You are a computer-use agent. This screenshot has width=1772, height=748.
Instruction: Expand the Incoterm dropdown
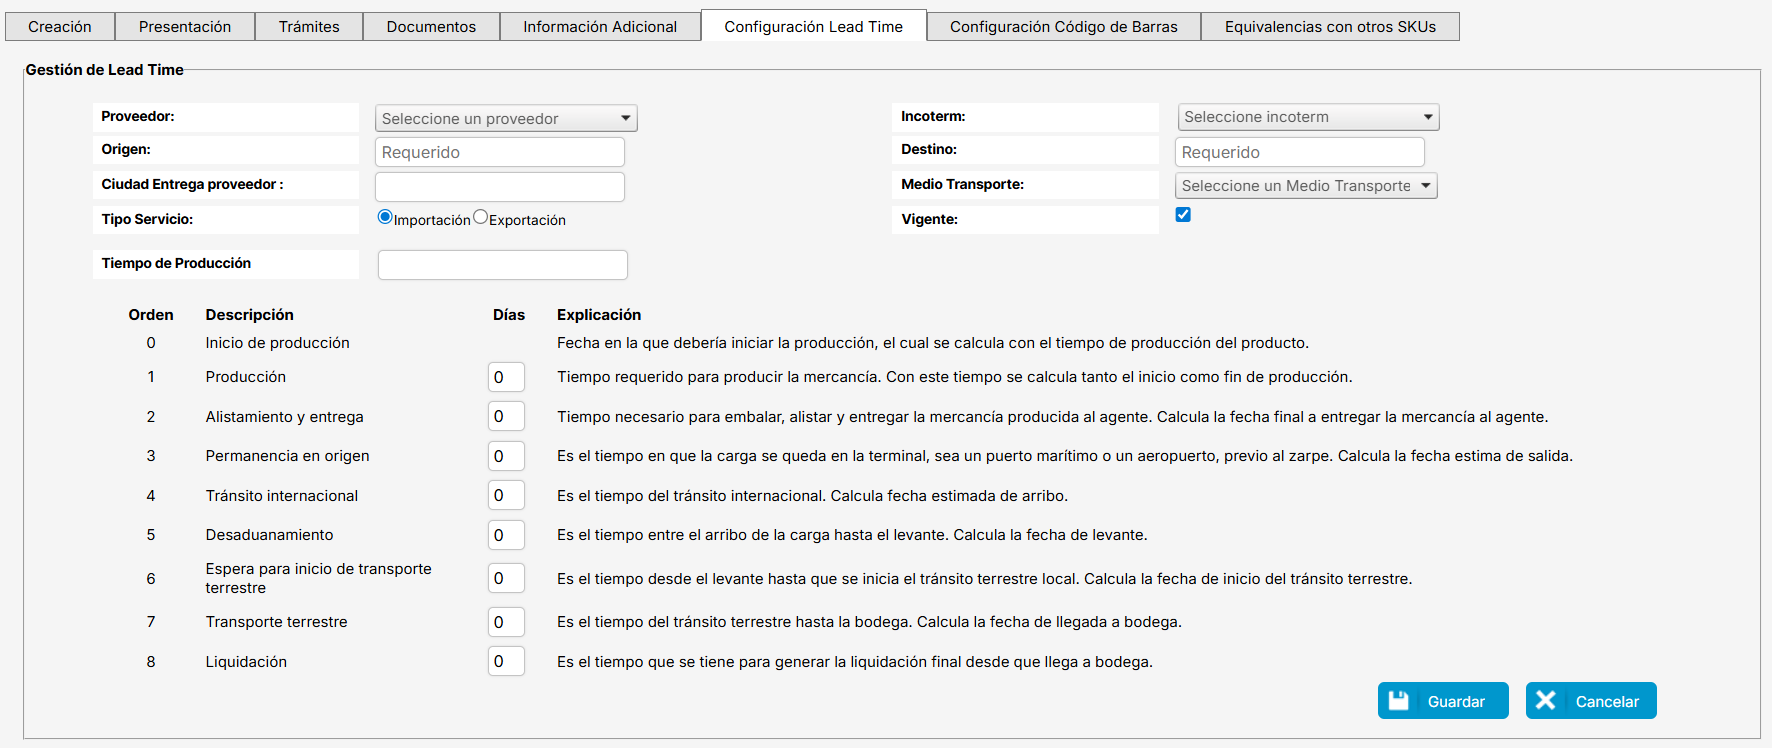pos(1307,117)
